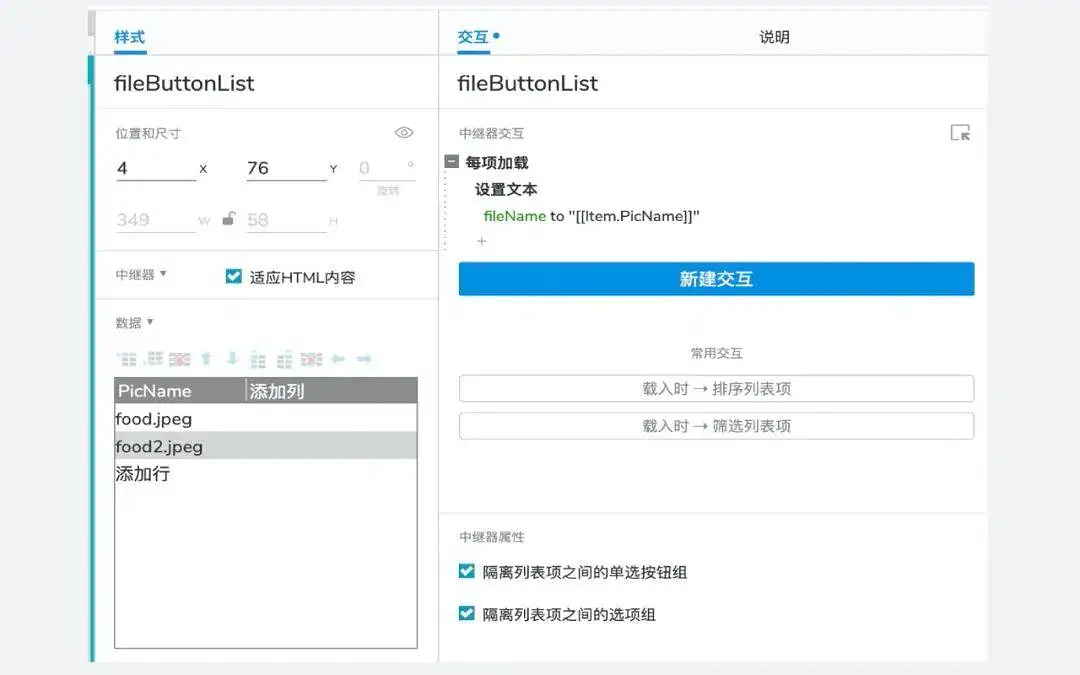Move the selected column left

click(337, 358)
